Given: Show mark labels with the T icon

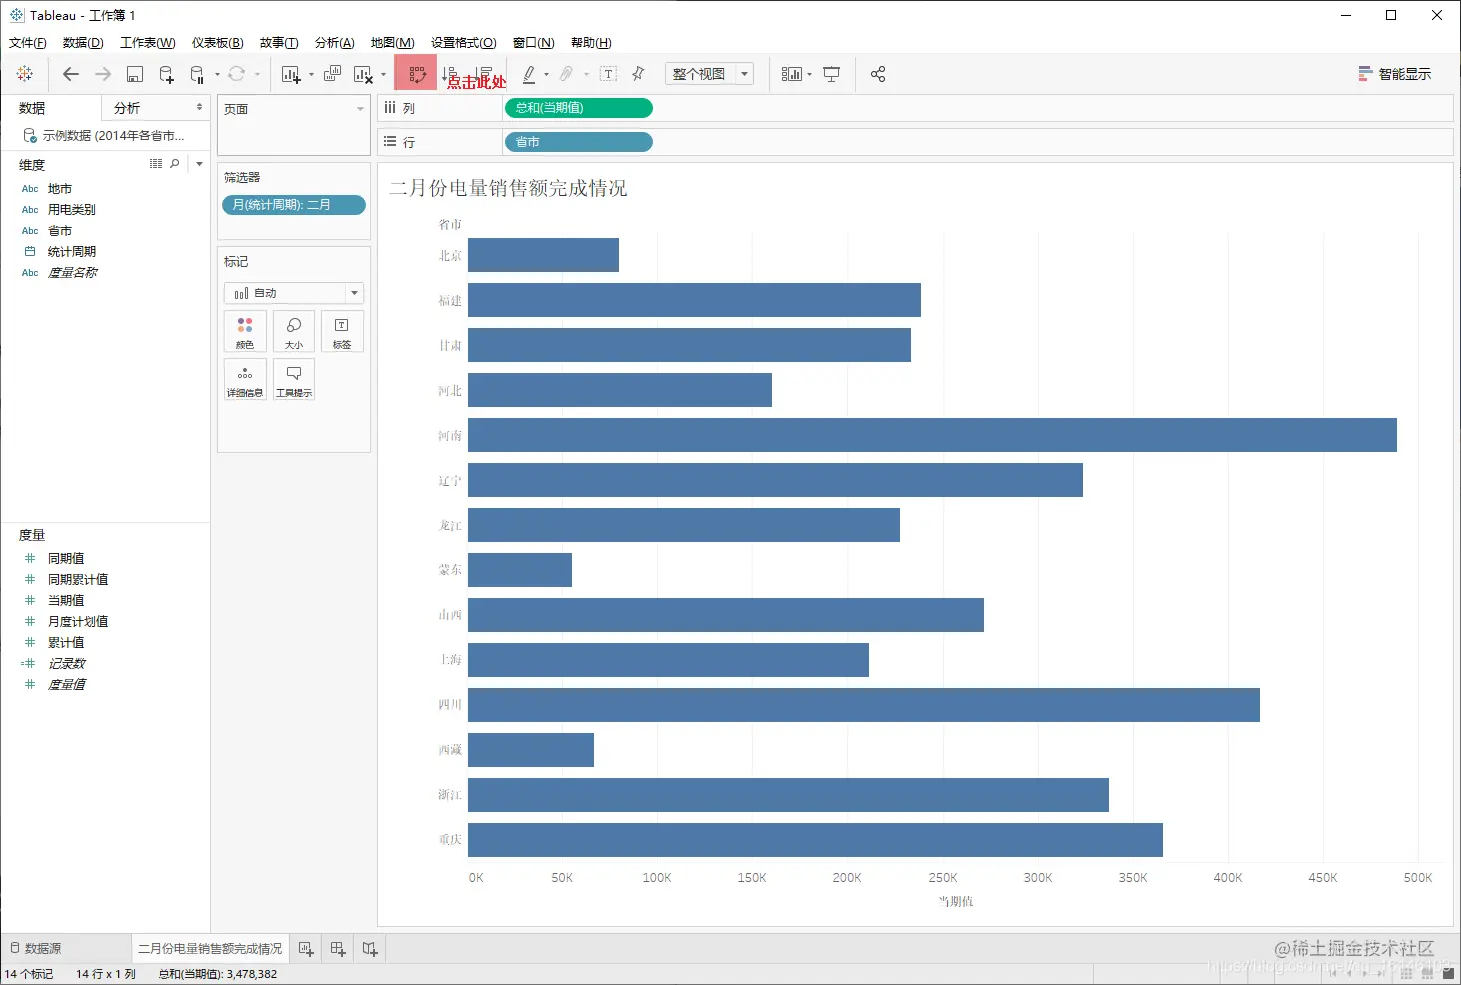Looking at the screenshot, I should [x=608, y=74].
